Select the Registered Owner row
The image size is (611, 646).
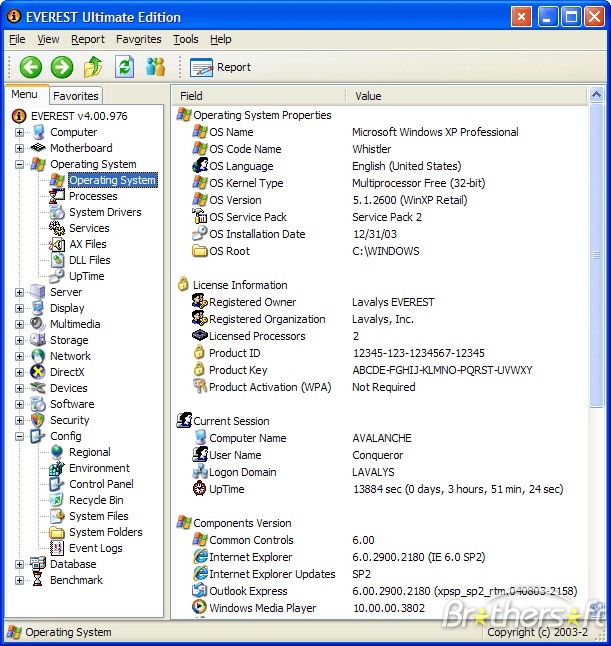coord(379,302)
